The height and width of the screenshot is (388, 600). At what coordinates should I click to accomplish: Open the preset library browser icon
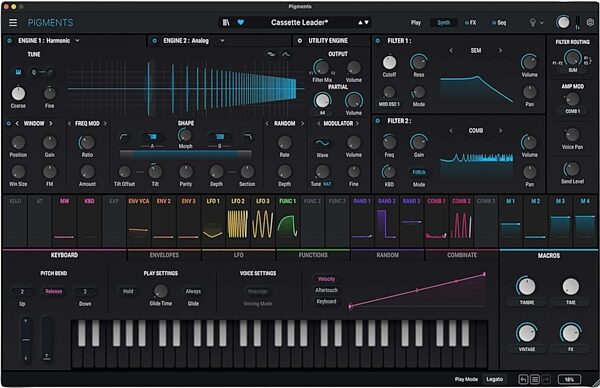tap(226, 23)
